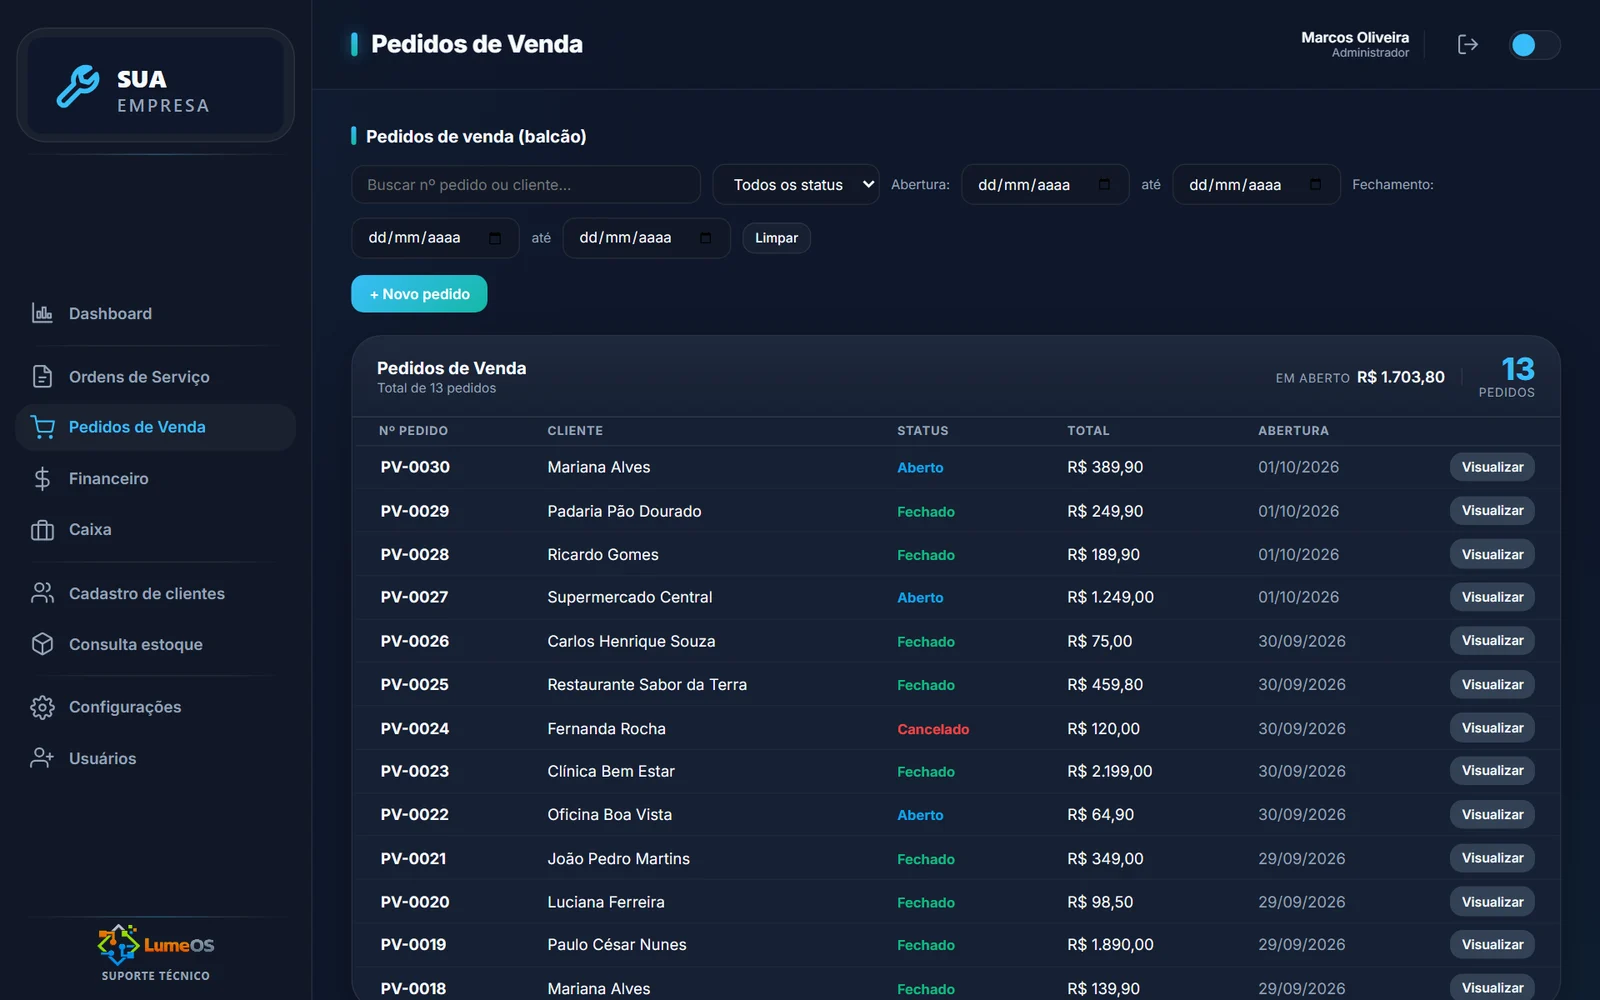This screenshot has width=1600, height=1000.
Task: Go to Ordens de Serviço menu item
Action: click(156, 376)
